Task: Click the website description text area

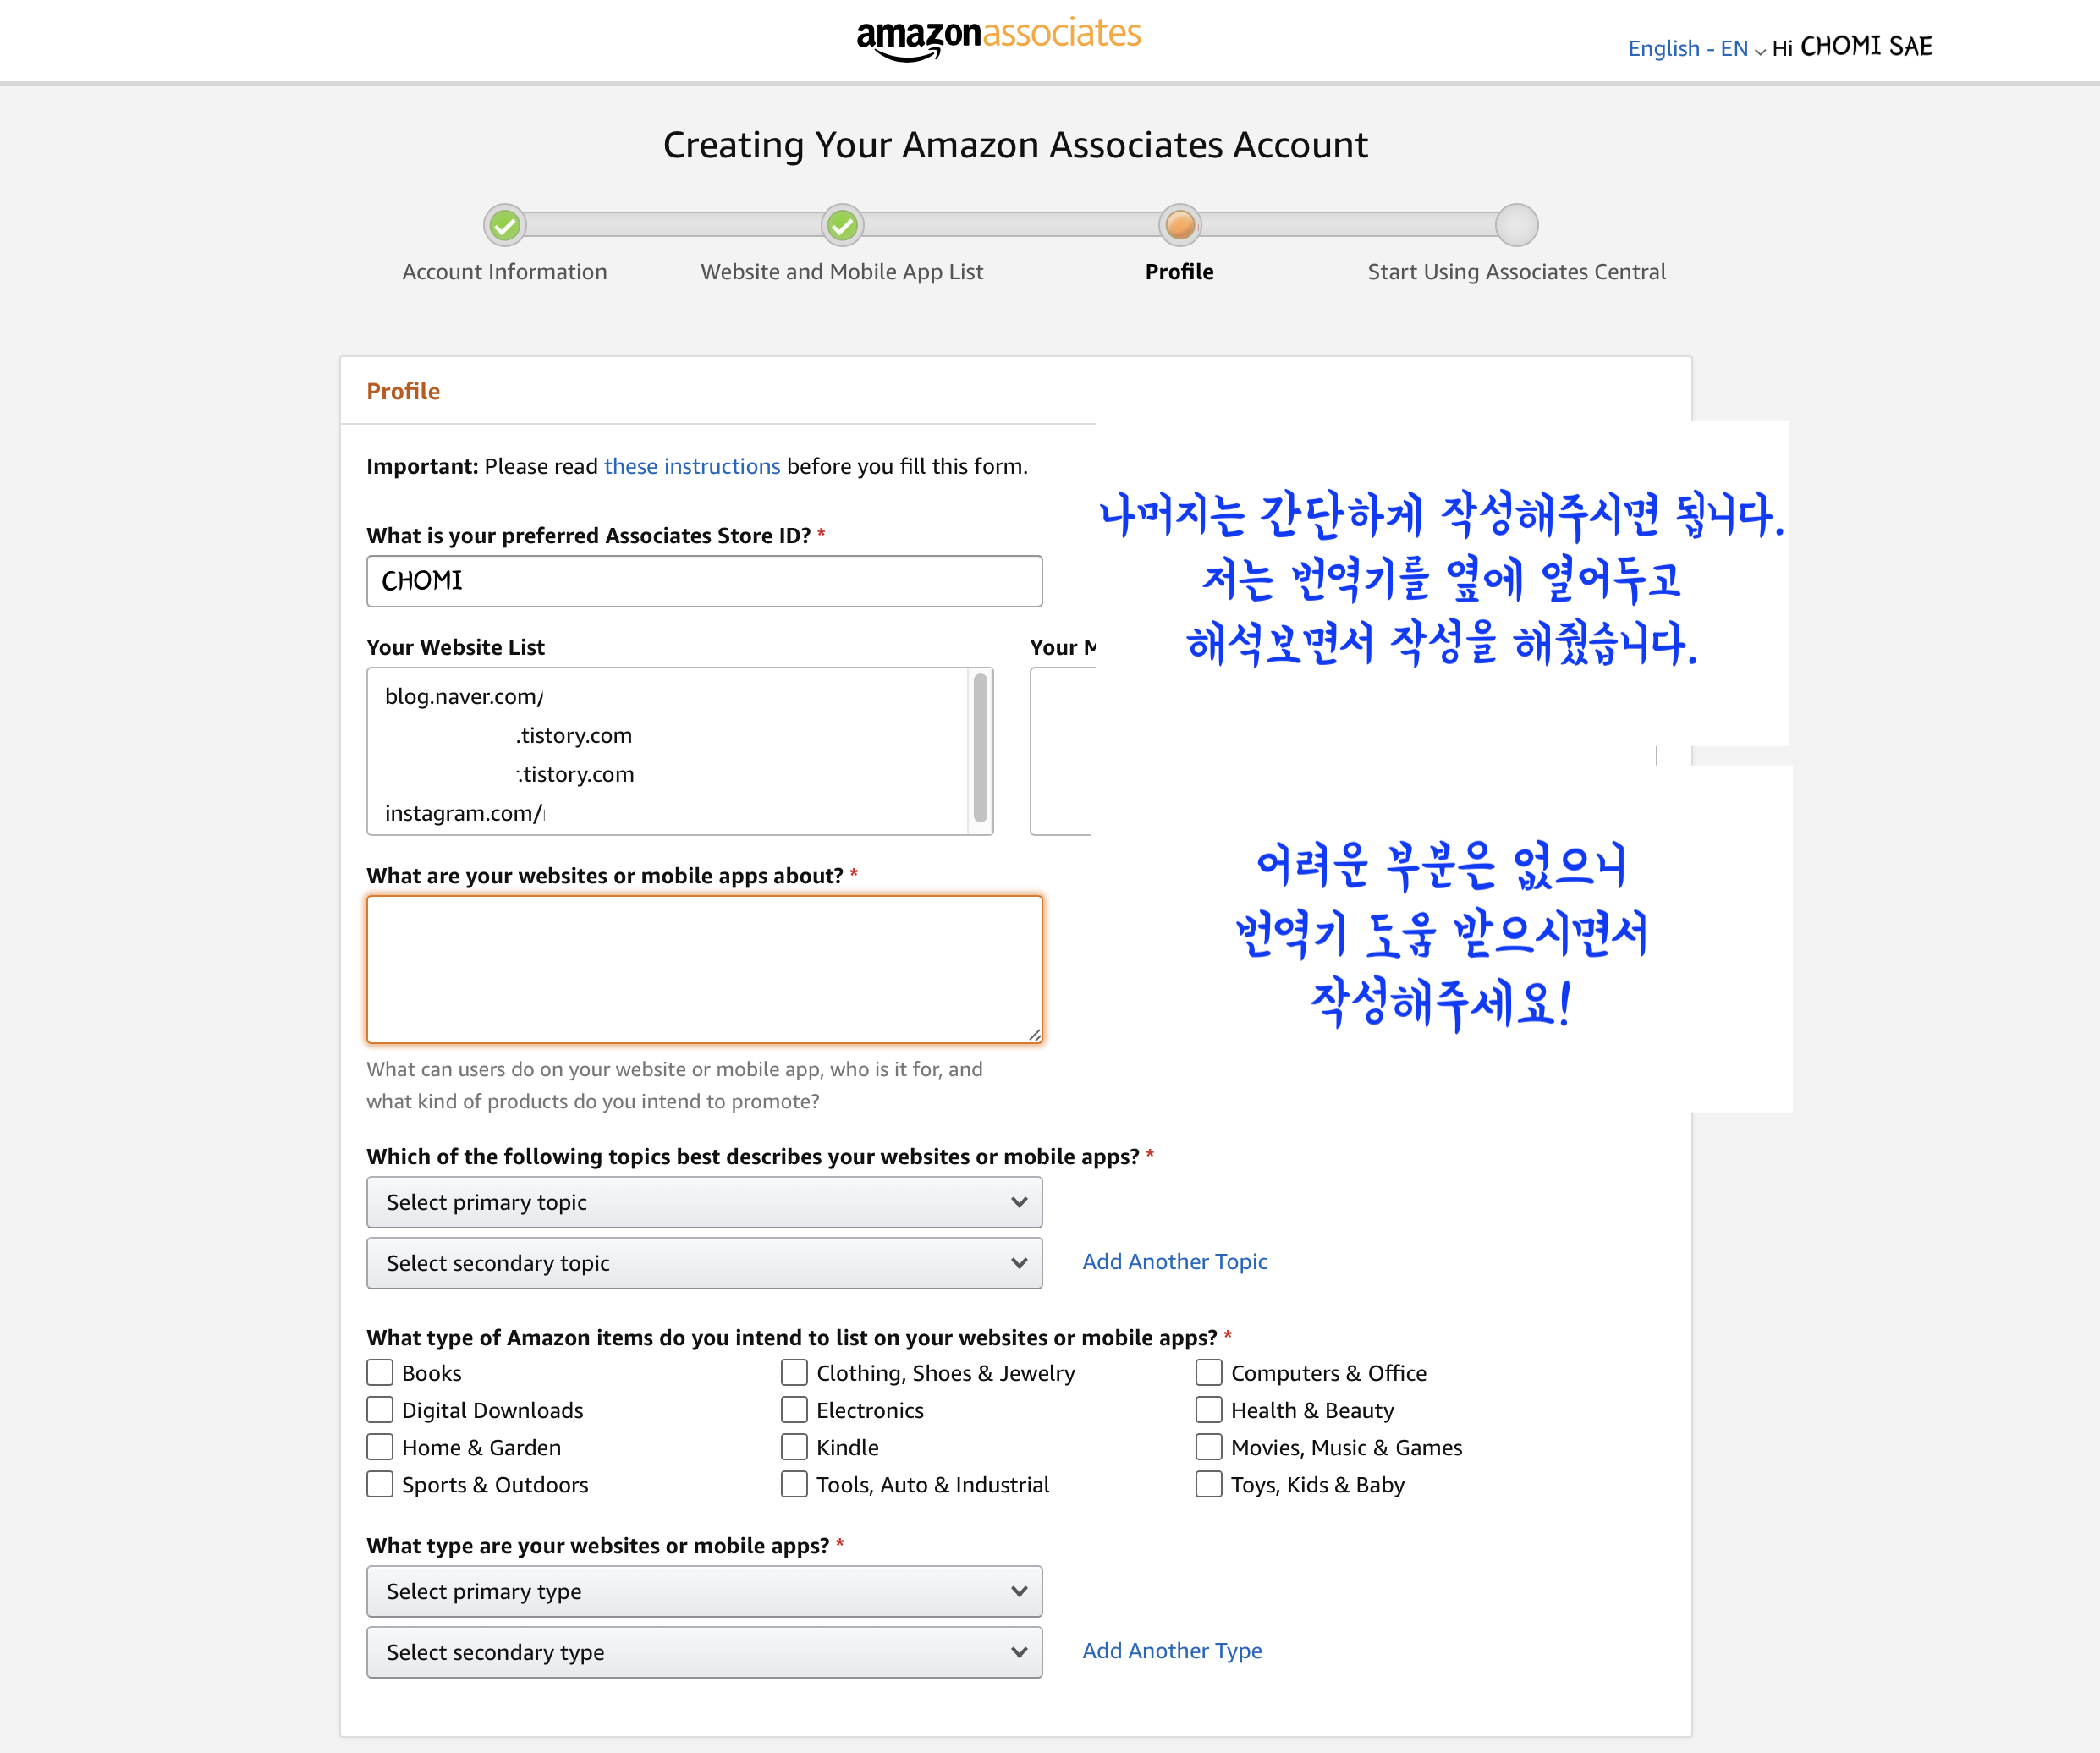Action: click(x=704, y=969)
